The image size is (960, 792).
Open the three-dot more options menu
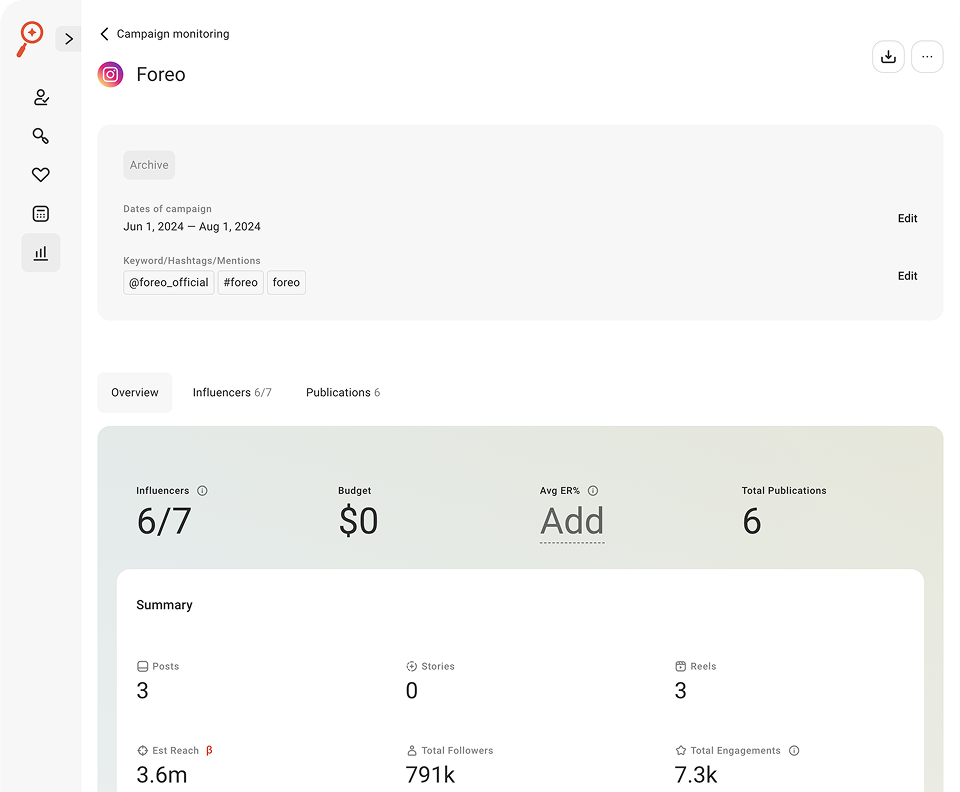point(928,57)
